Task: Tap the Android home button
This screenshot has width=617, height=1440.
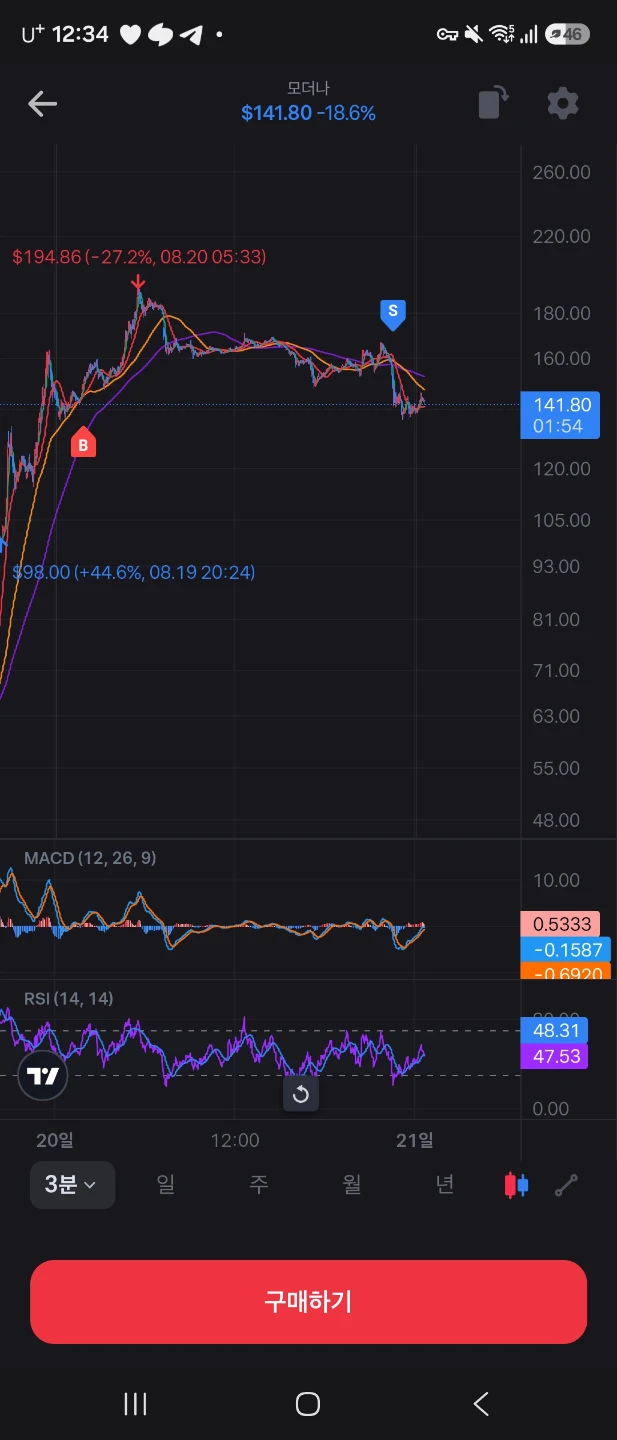Action: tap(308, 1404)
